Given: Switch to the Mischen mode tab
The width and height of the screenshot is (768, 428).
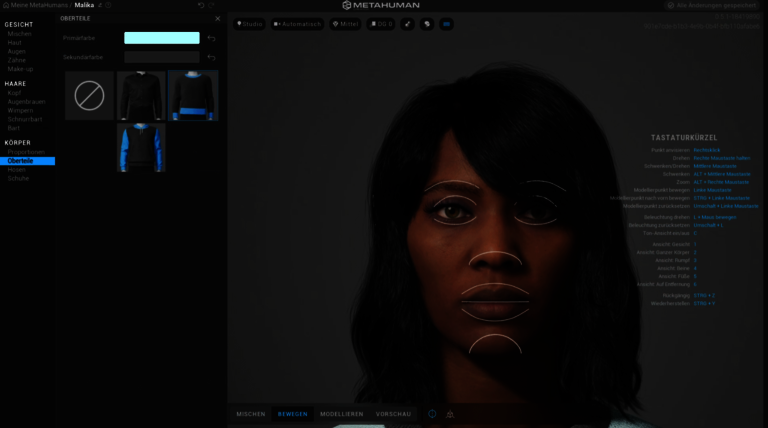Looking at the screenshot, I should click(x=251, y=414).
